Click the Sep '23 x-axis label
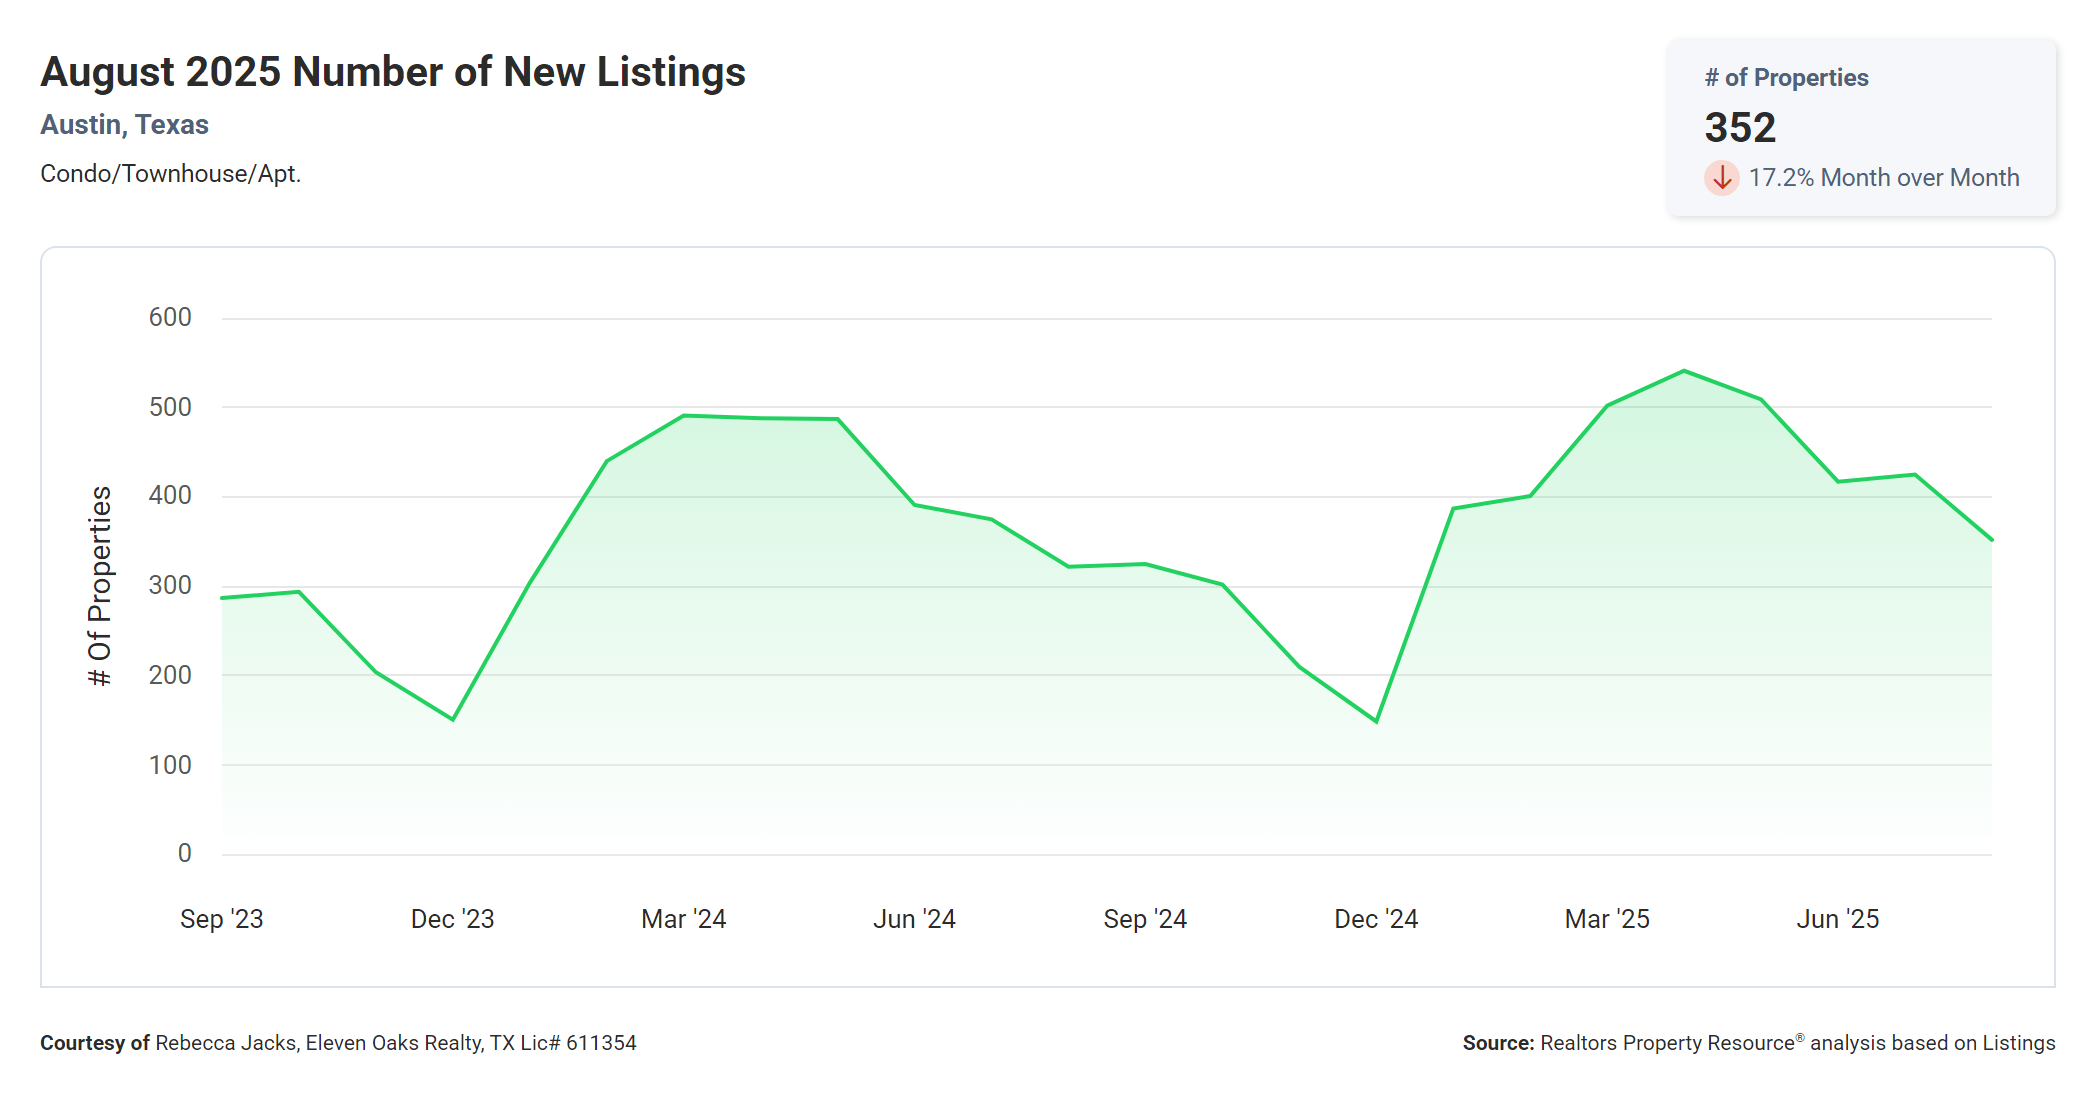The image size is (2096, 1100). click(221, 919)
